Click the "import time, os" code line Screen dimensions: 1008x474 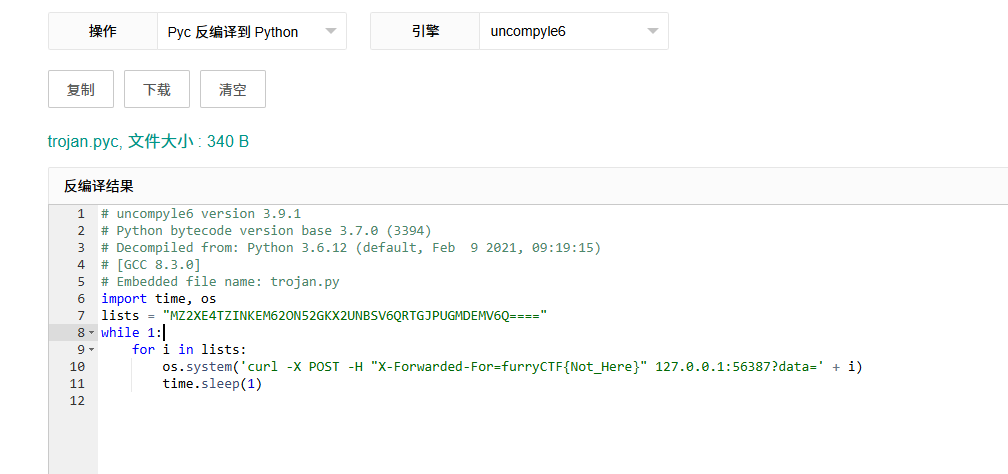point(158,298)
